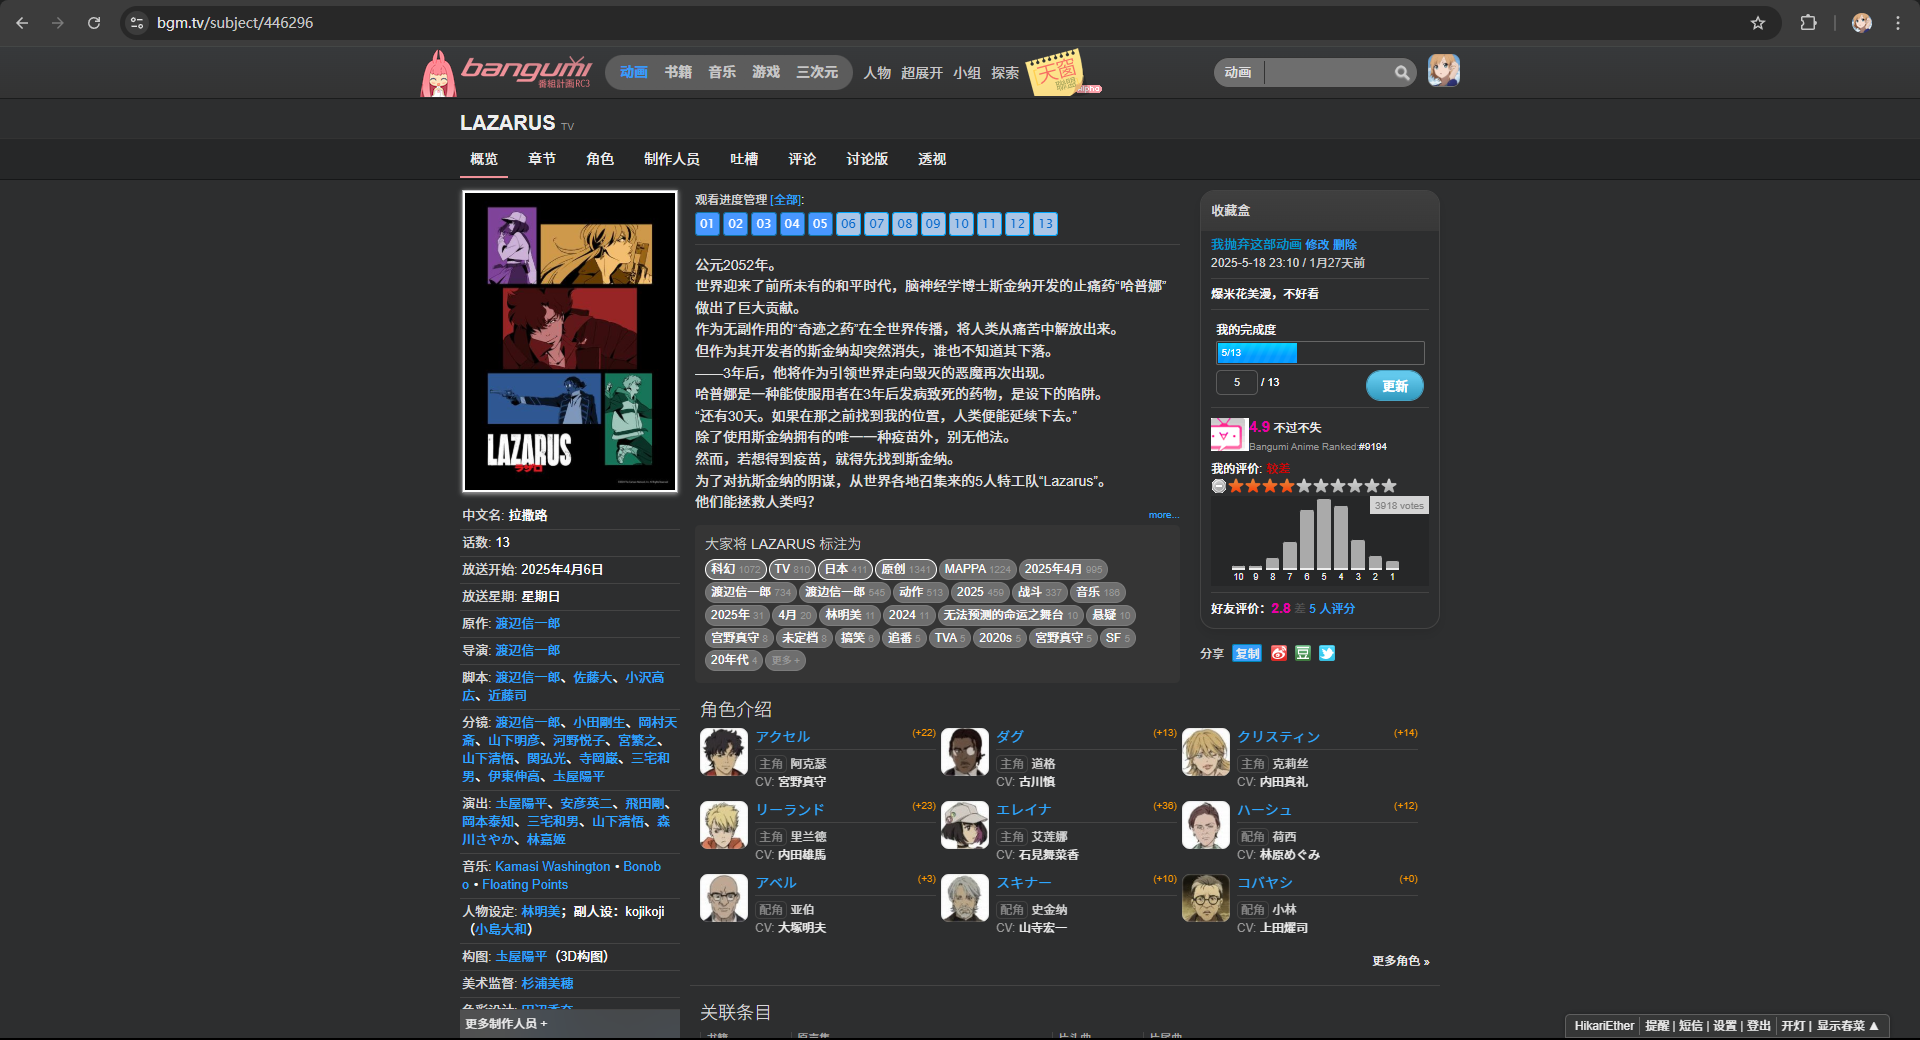1920x1040 pixels.
Task: Share to Twitter icon
Action: click(x=1326, y=653)
